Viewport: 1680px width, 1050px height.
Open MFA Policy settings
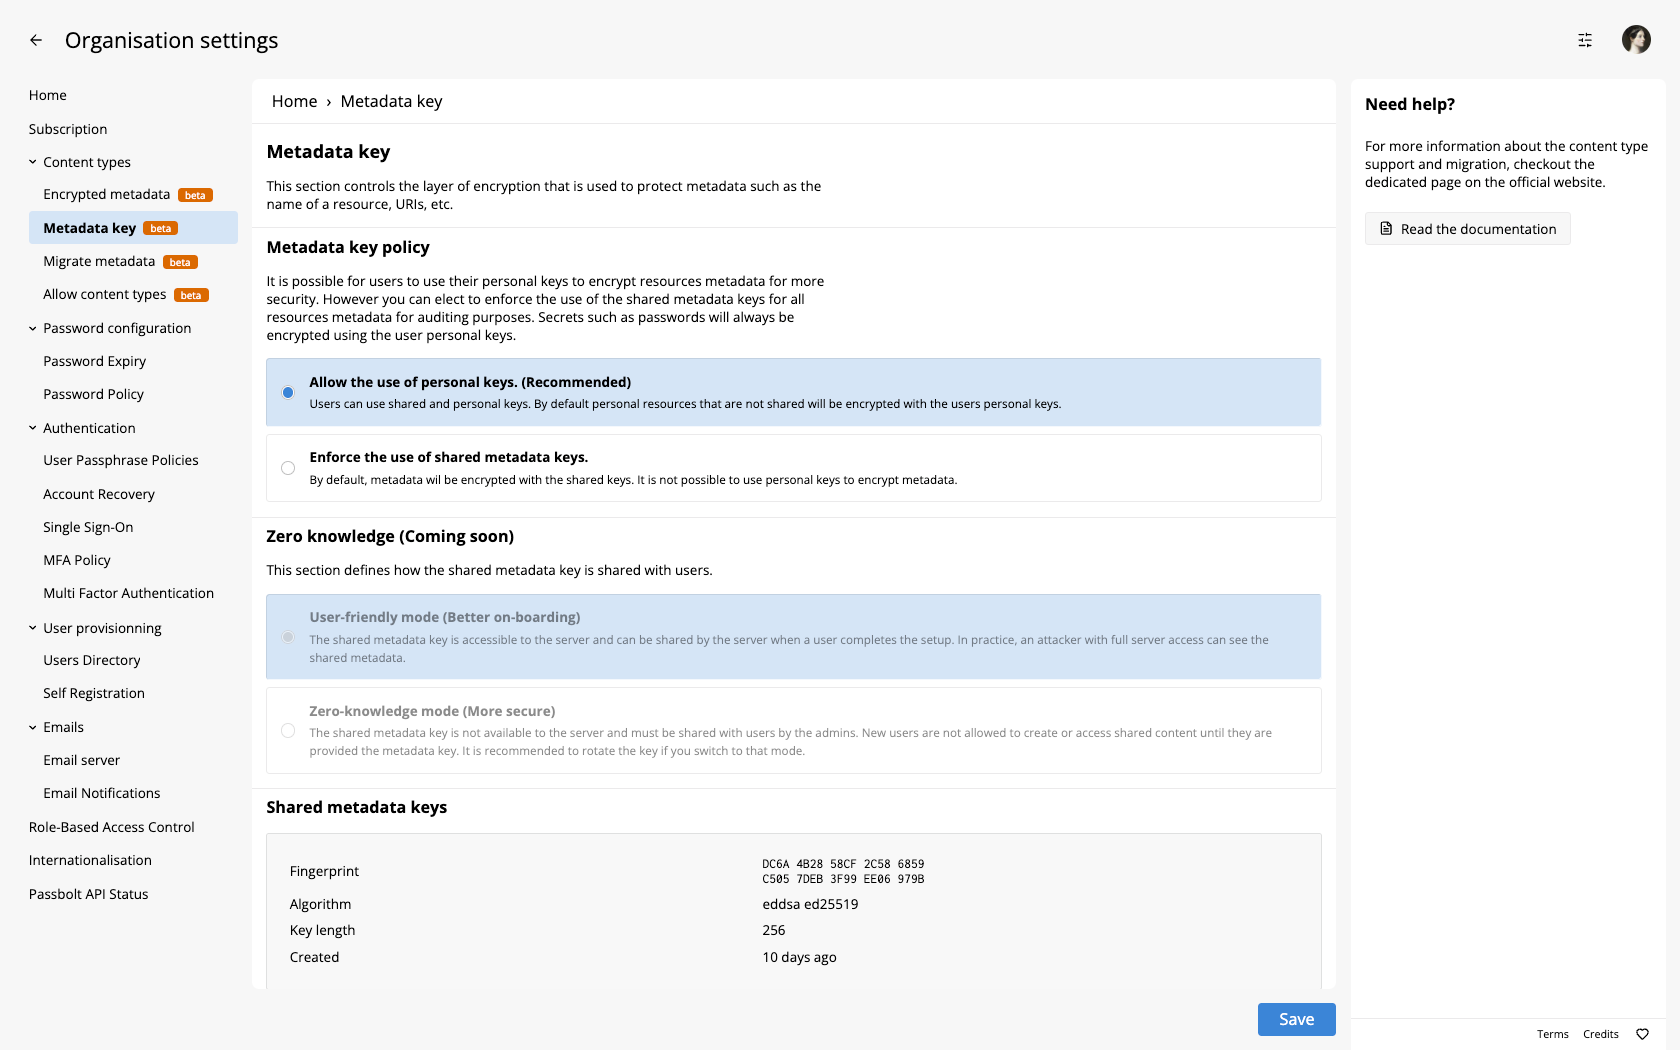pos(77,560)
